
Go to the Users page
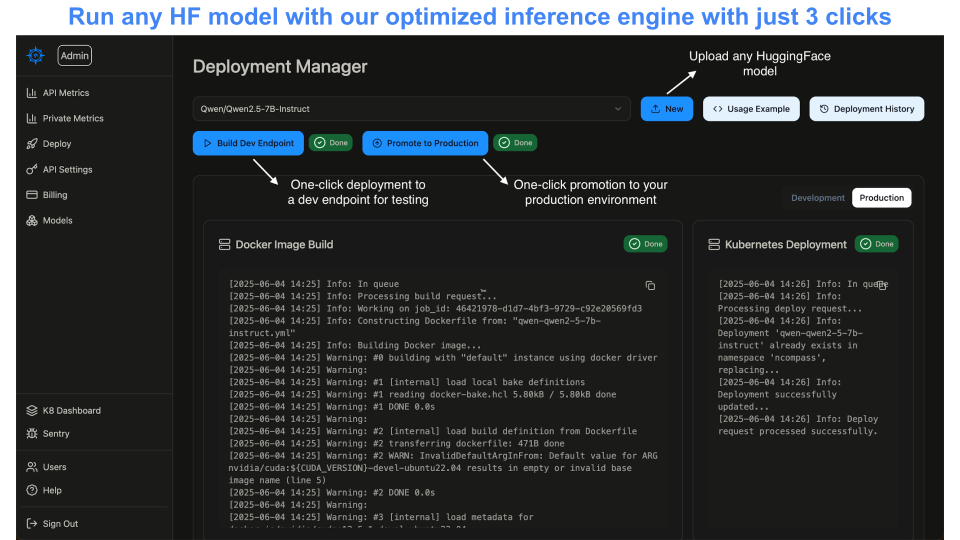click(x=54, y=467)
